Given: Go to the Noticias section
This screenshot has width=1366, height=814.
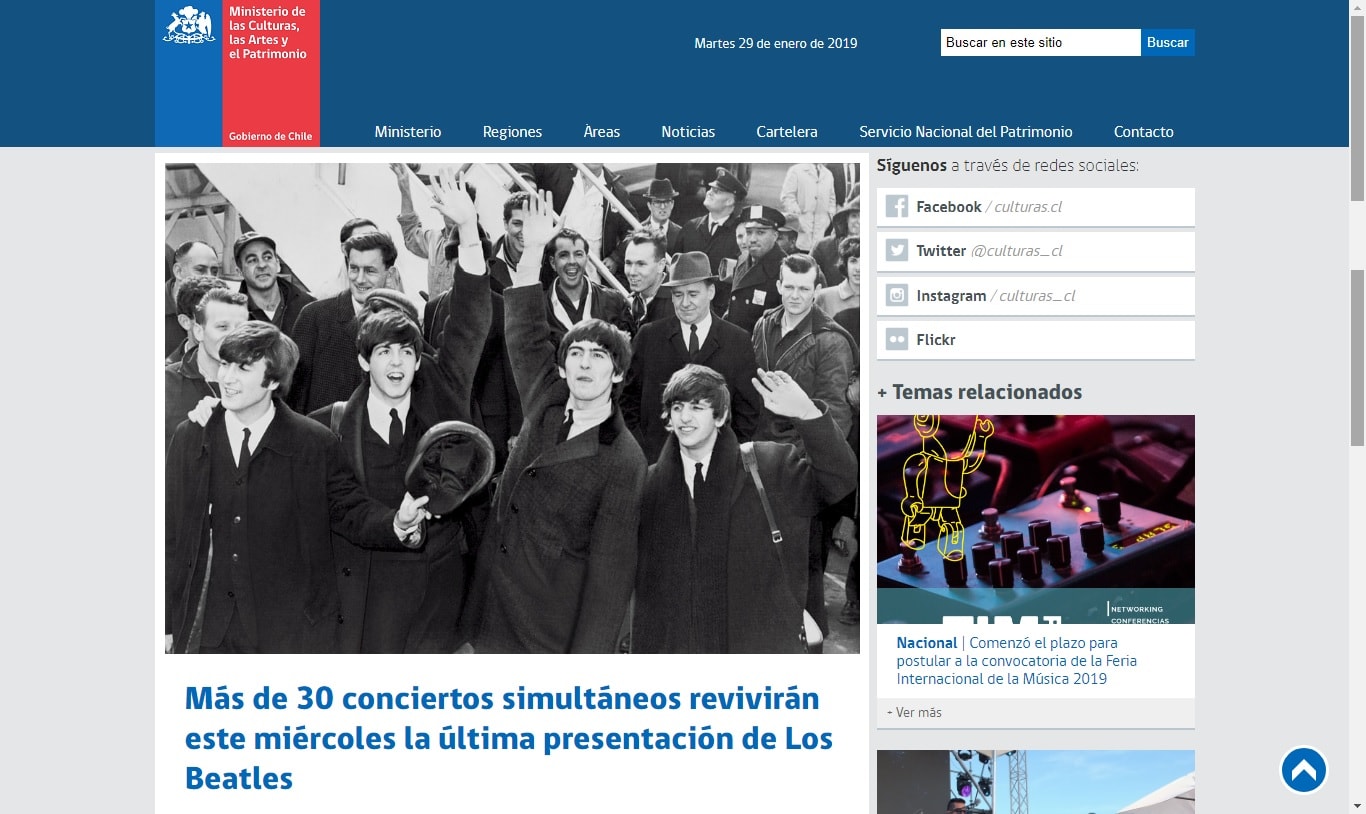Looking at the screenshot, I should coord(688,132).
